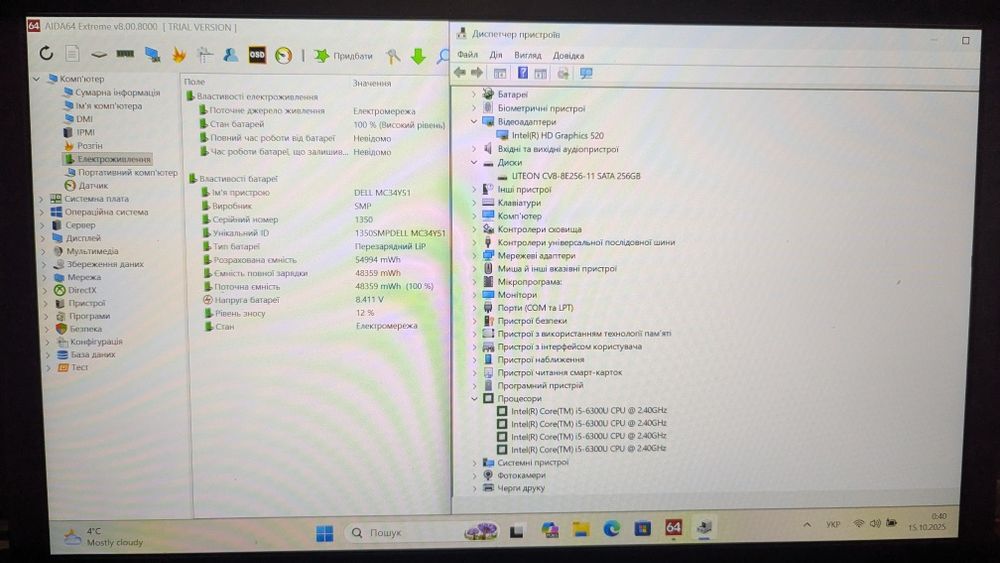Select Біометричні пристрої in Device Manager
Image resolution: width=1000 pixels, height=563 pixels.
tap(541, 108)
